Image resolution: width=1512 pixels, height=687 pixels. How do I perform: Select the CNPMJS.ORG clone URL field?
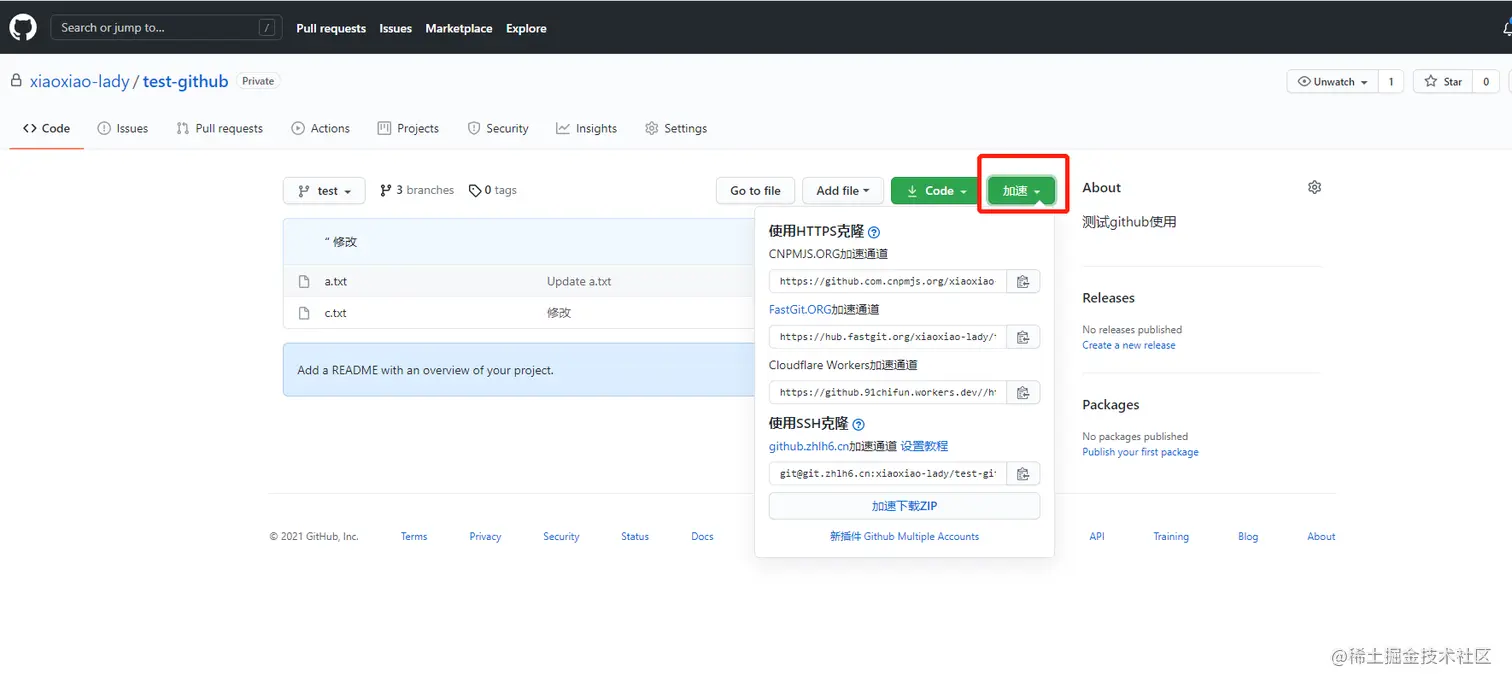coord(888,282)
